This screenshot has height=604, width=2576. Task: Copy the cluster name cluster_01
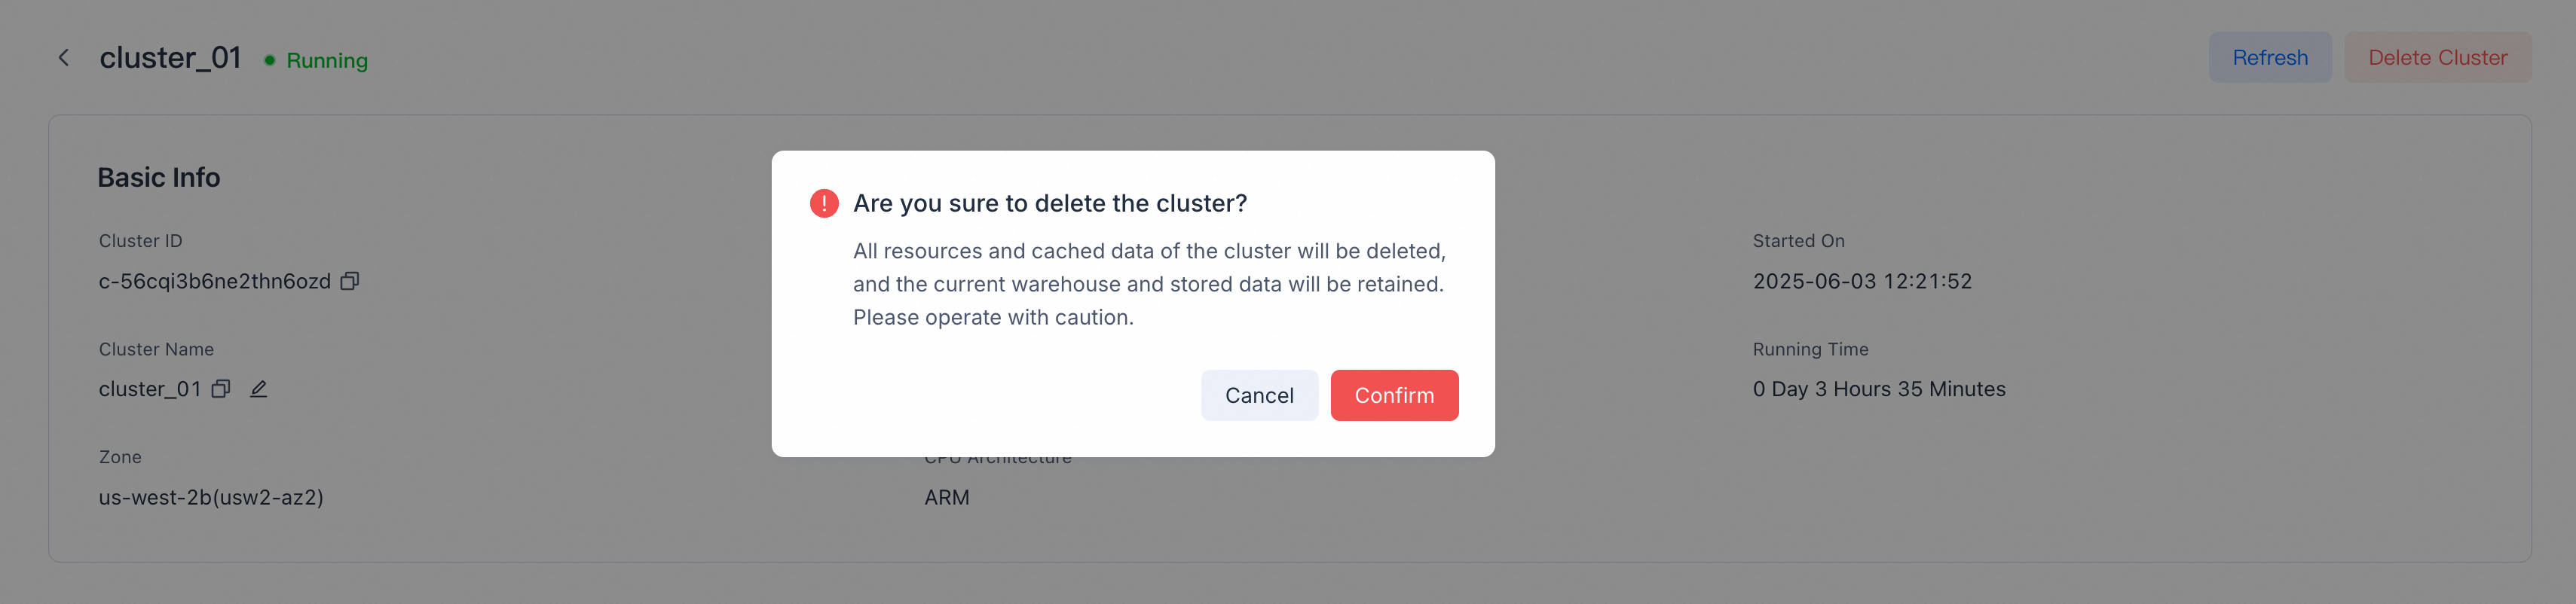(x=221, y=389)
